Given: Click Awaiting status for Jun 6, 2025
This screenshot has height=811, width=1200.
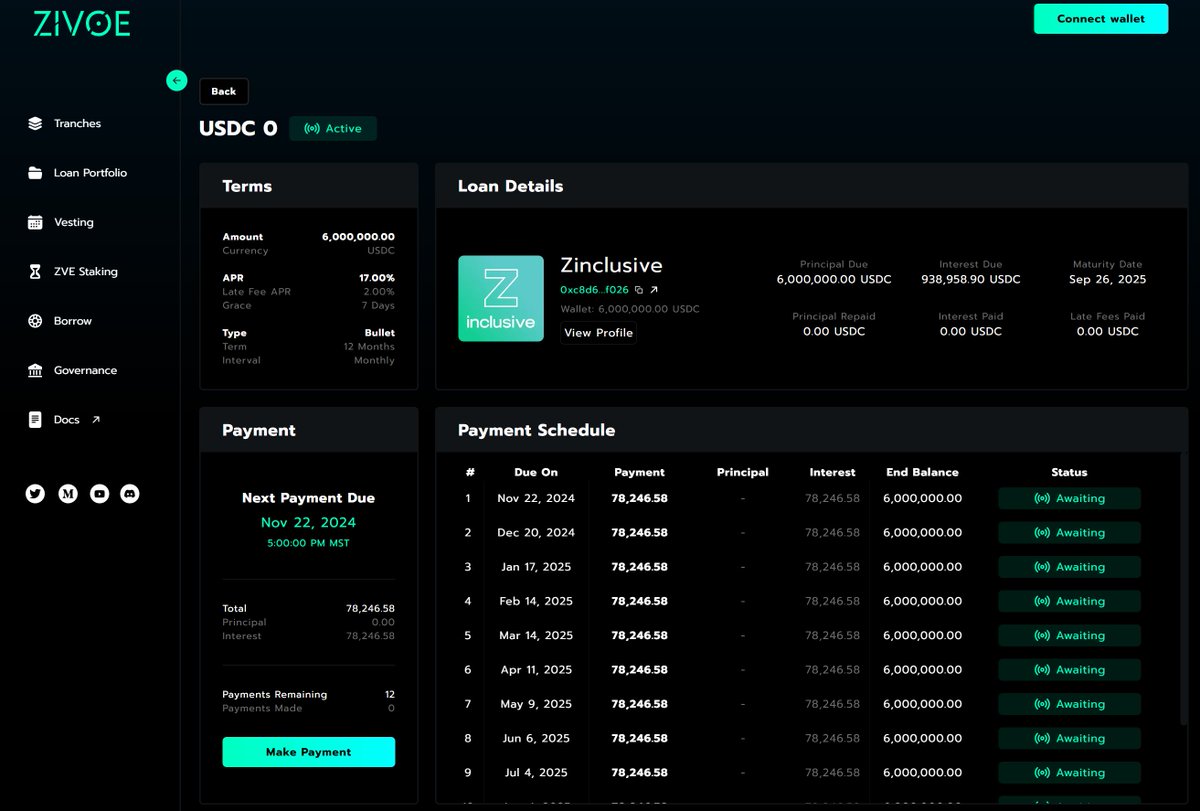Looking at the screenshot, I should tap(1069, 738).
